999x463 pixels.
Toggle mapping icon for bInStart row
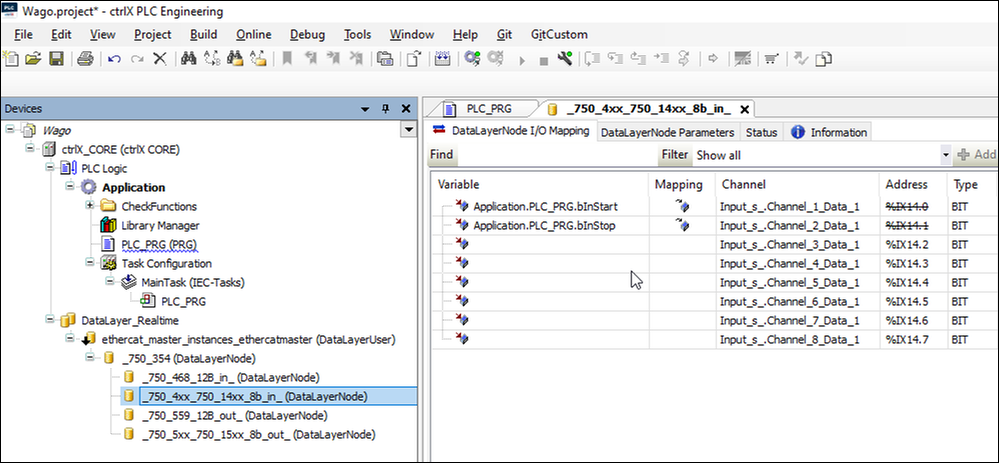[682, 206]
